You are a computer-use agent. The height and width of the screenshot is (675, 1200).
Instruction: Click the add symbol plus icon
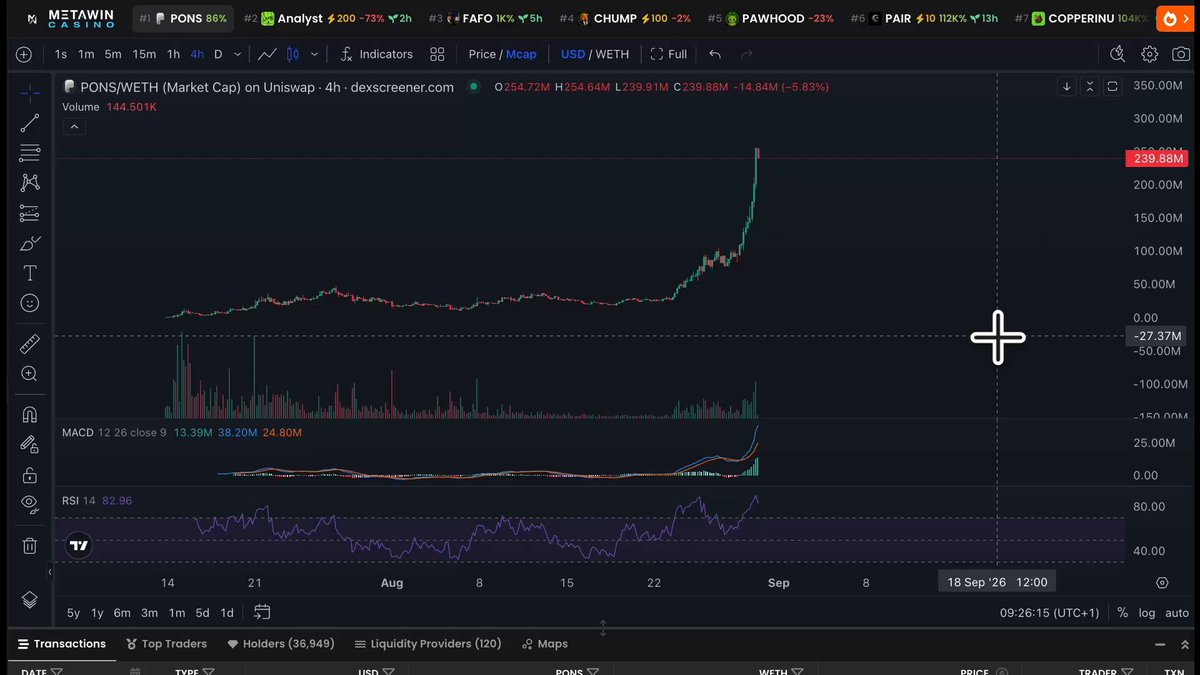click(24, 54)
